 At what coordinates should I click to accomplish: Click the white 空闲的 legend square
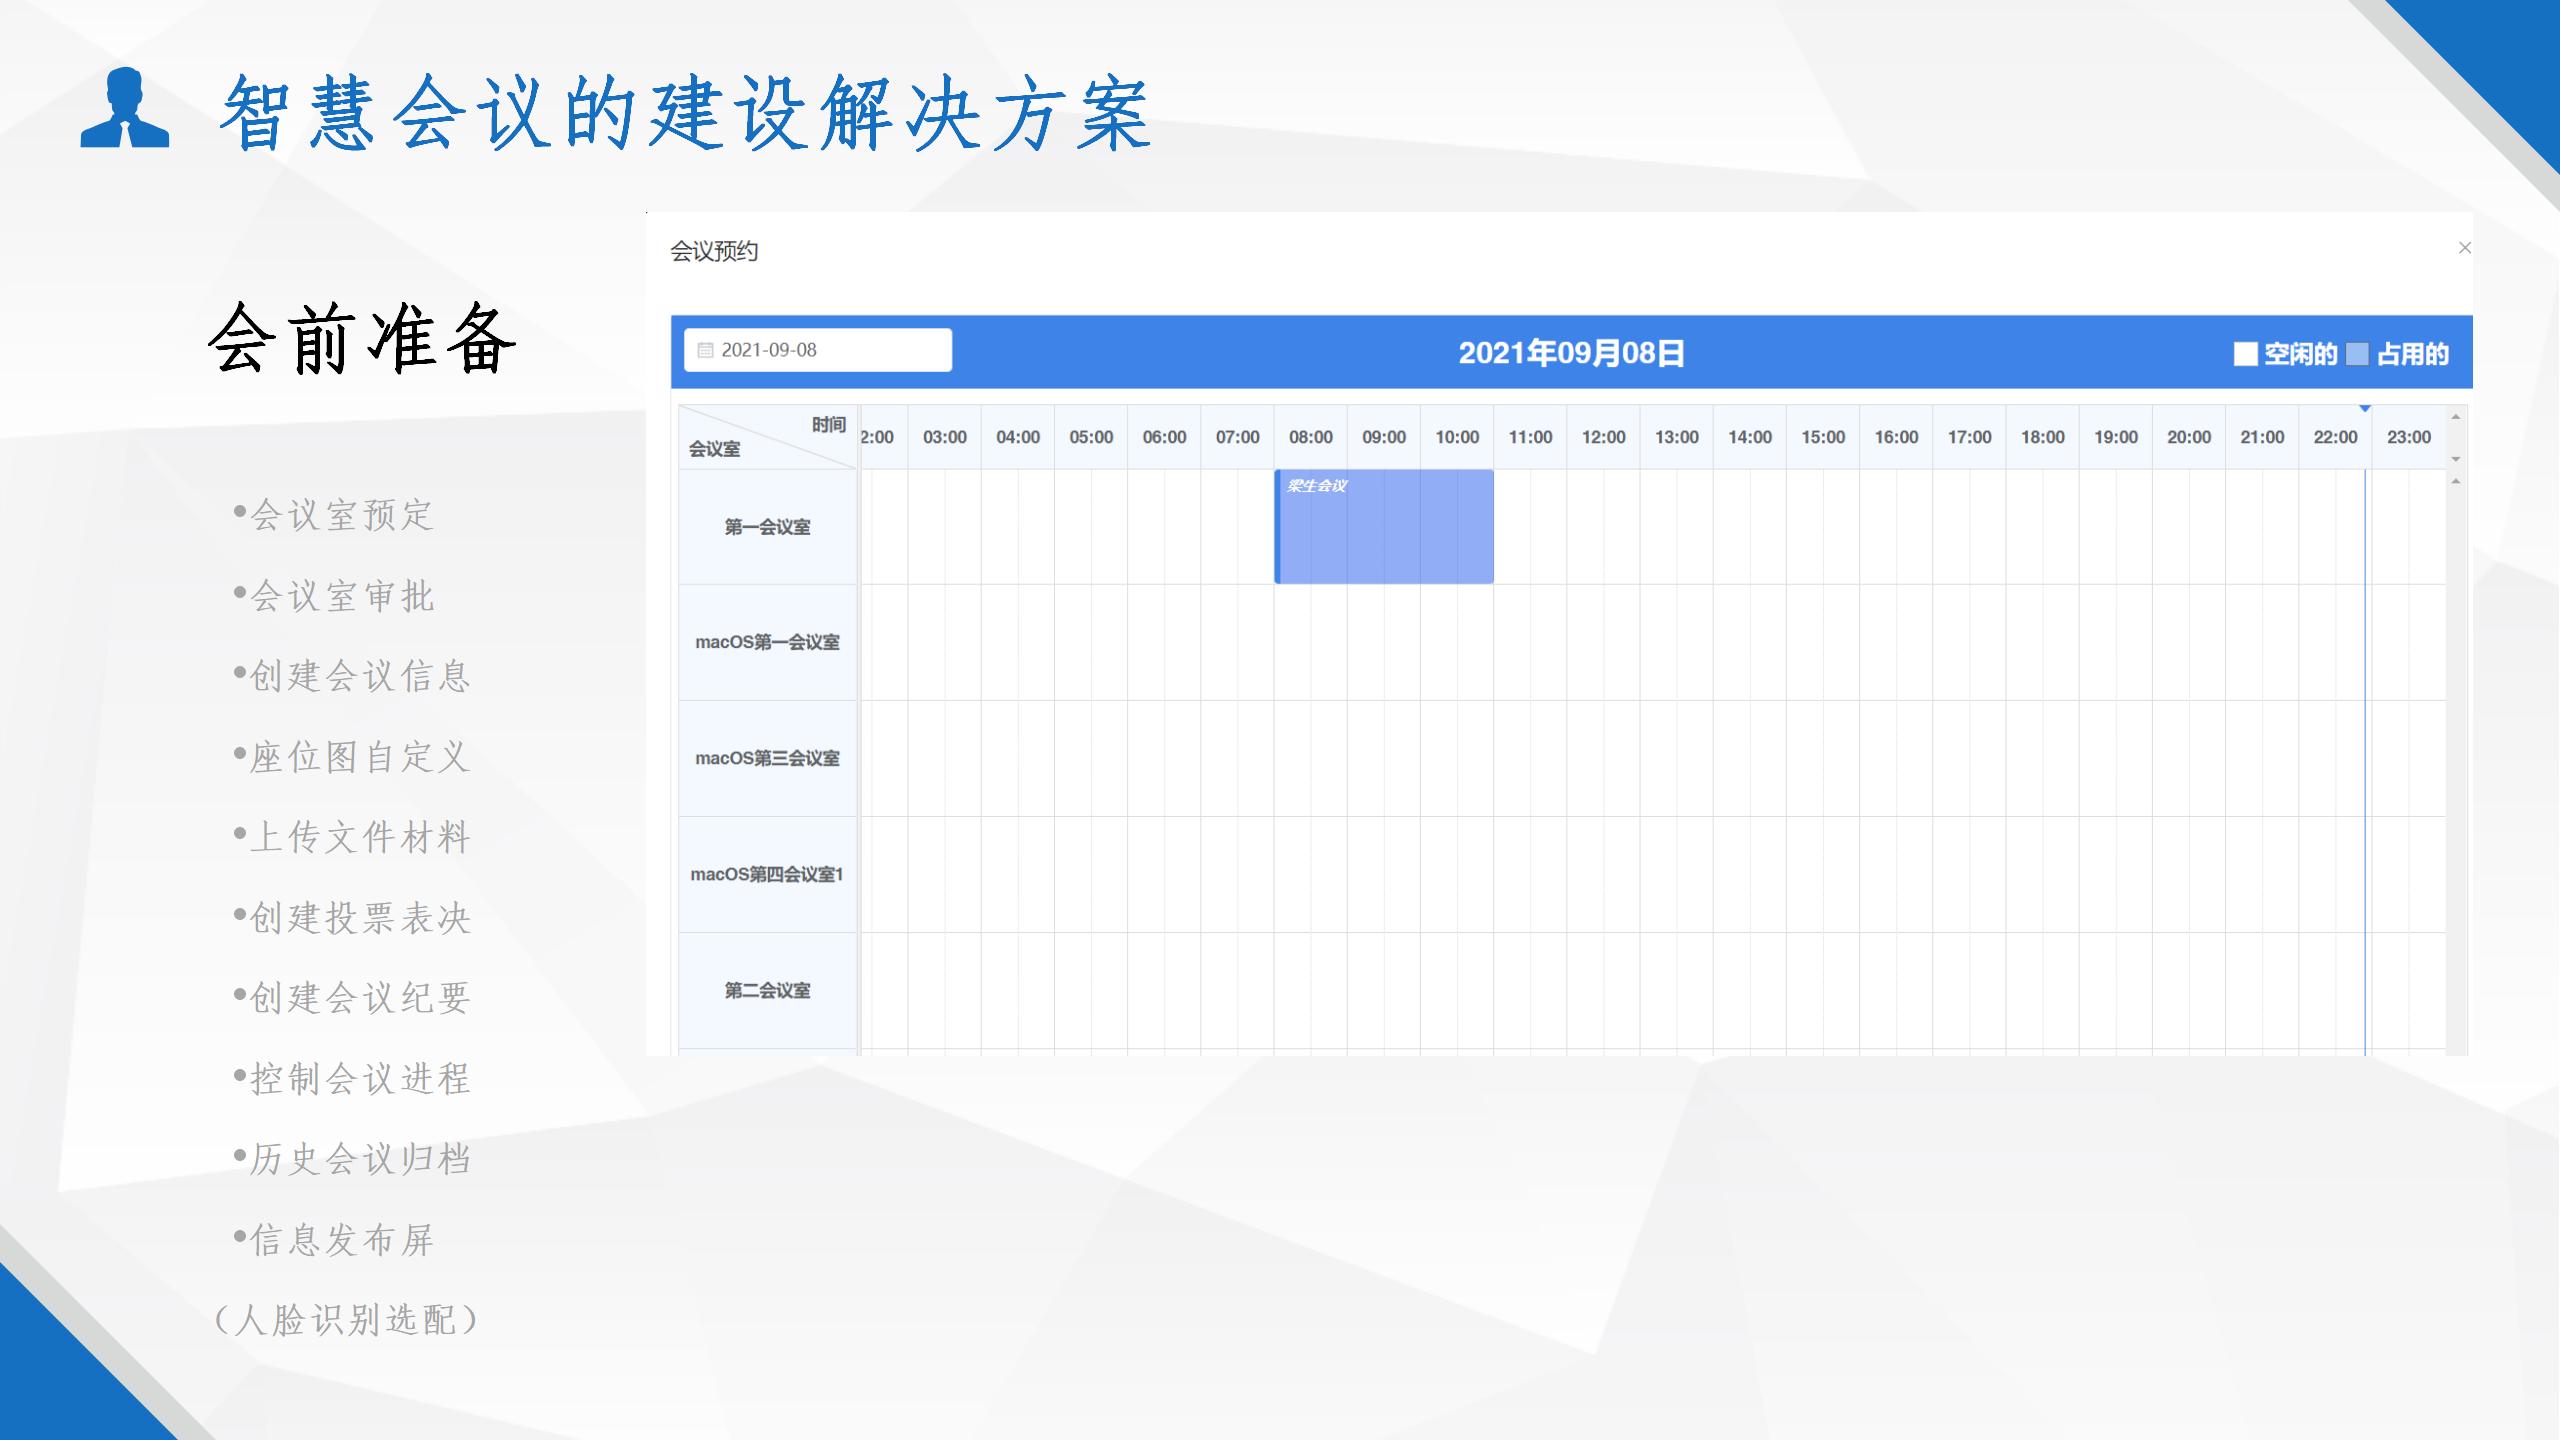coord(2245,354)
